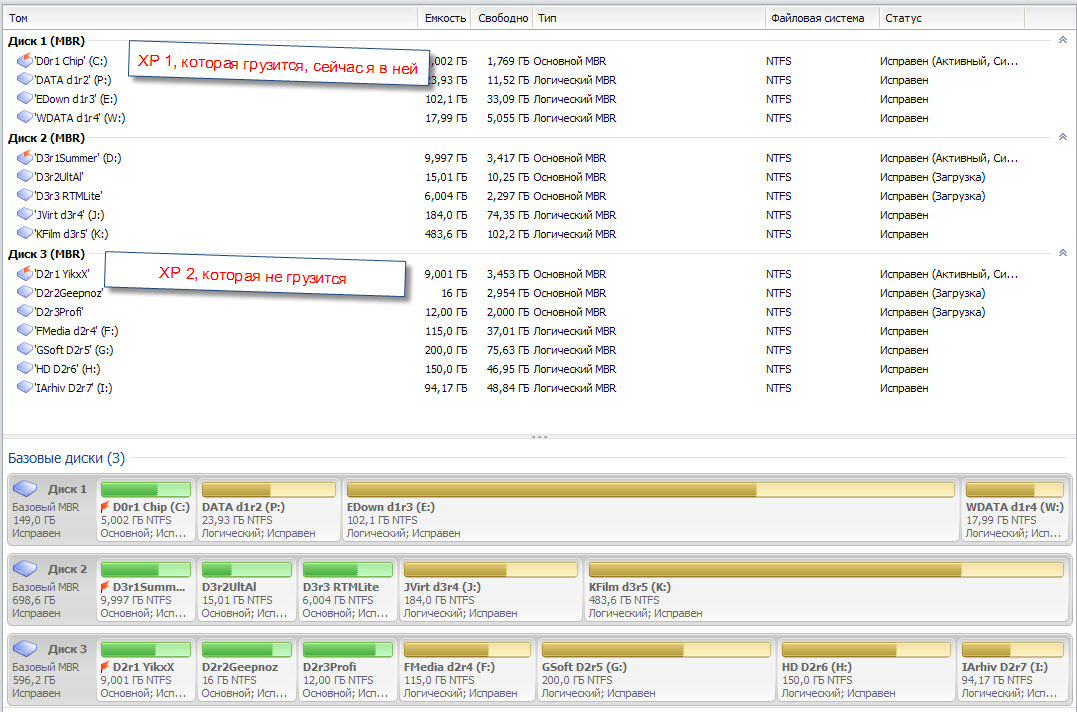The image size is (1077, 712).
Task: Click active flag icon on D0r1 Chip (C:) block
Action: coord(105,507)
